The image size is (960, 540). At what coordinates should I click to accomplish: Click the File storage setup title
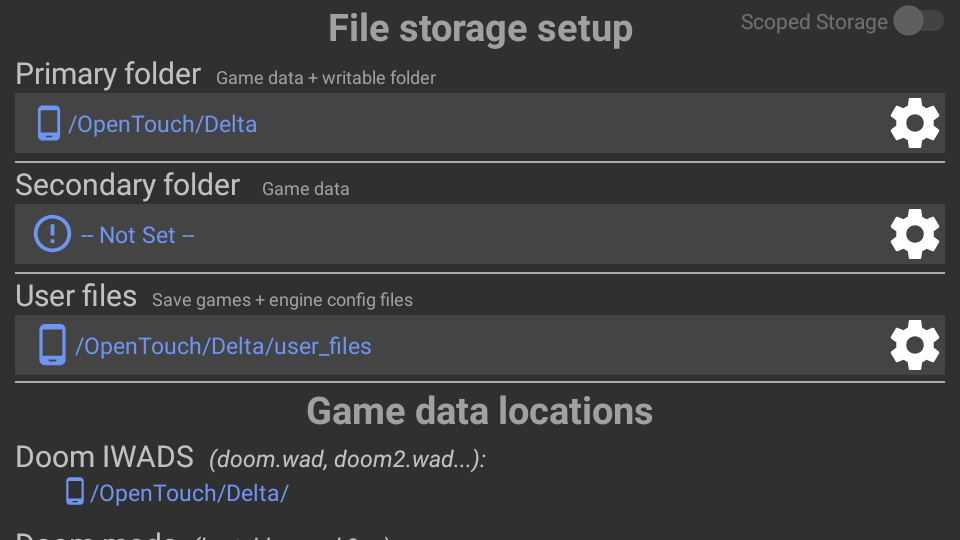click(x=481, y=28)
